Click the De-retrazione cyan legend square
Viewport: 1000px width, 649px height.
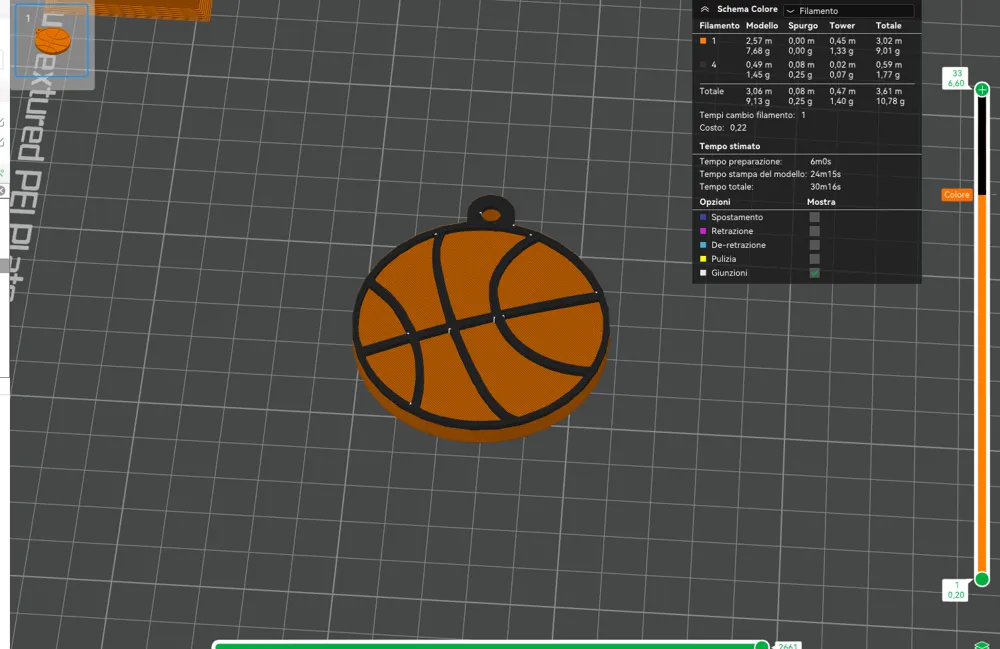(x=703, y=245)
